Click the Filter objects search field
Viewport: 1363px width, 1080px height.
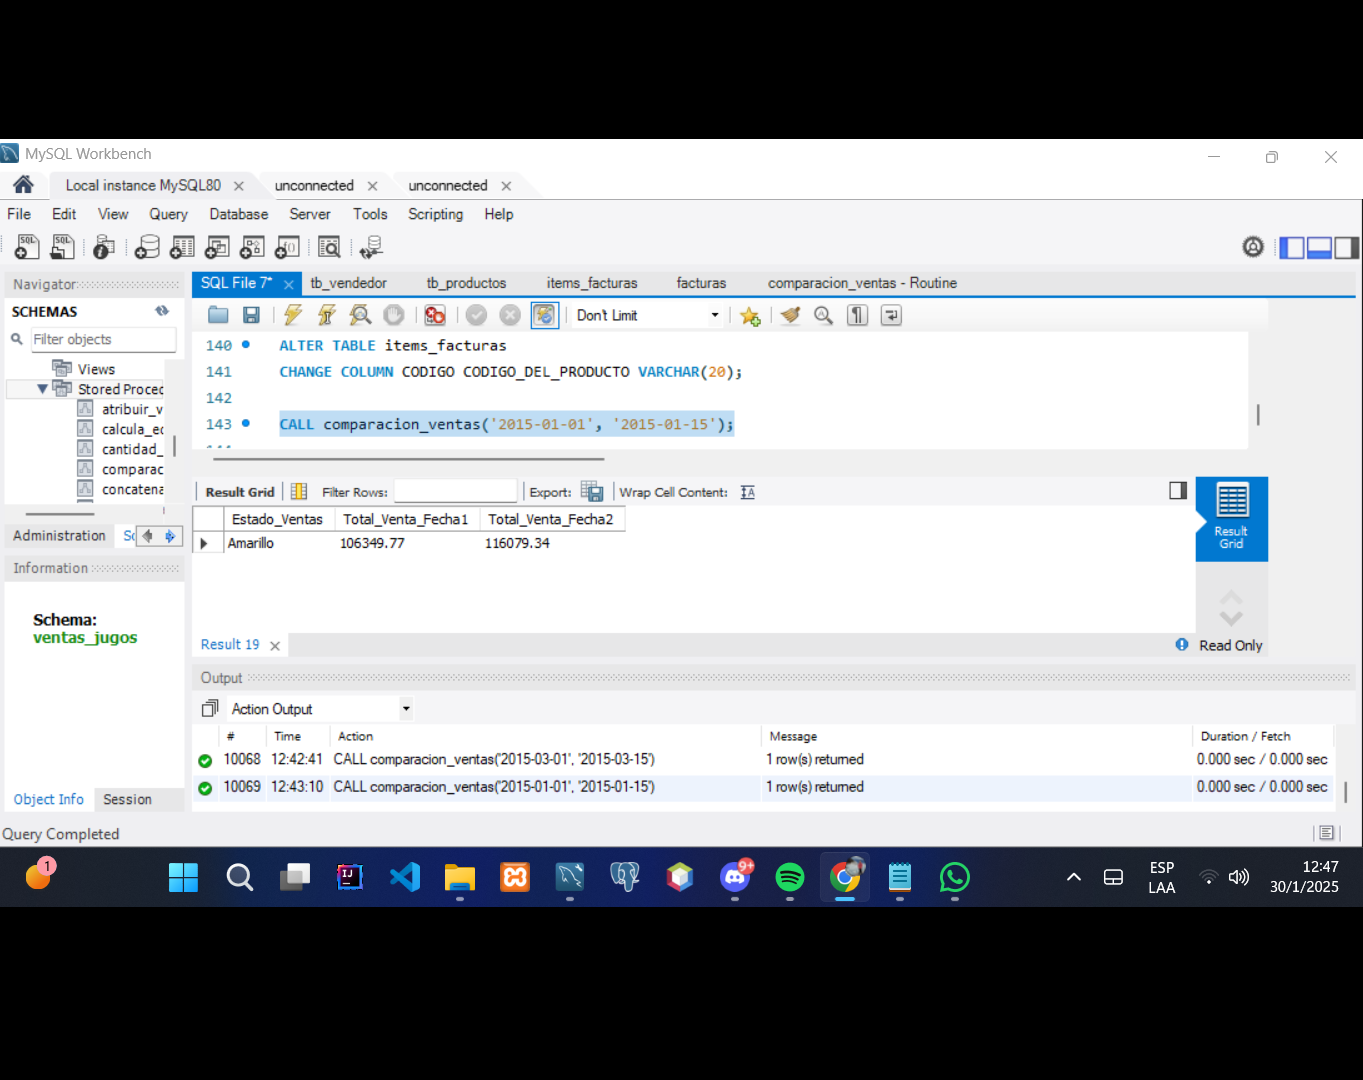(x=103, y=339)
